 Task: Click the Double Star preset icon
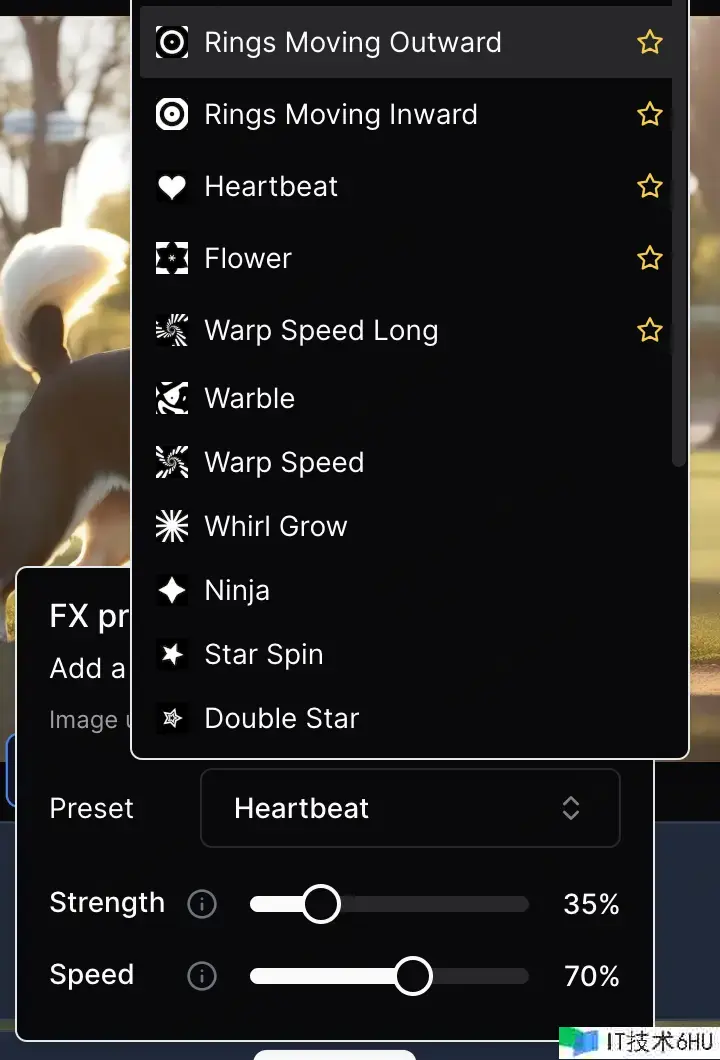click(172, 718)
